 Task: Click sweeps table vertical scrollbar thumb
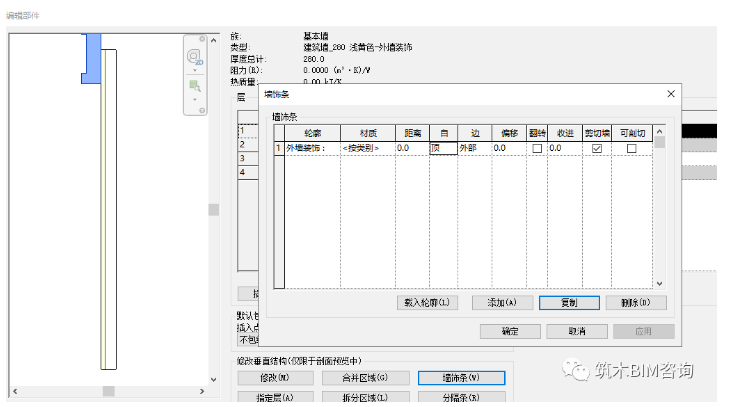click(x=660, y=143)
